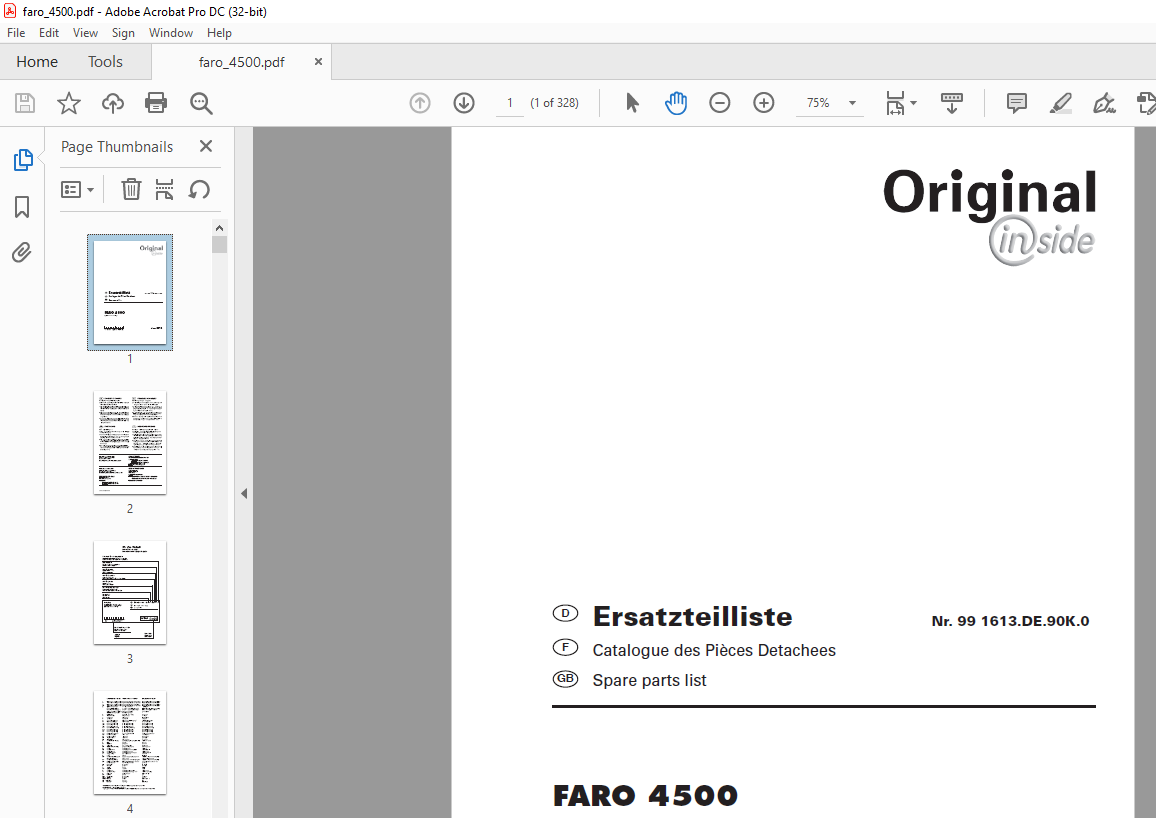
Task: Open the View menu
Action: point(85,32)
